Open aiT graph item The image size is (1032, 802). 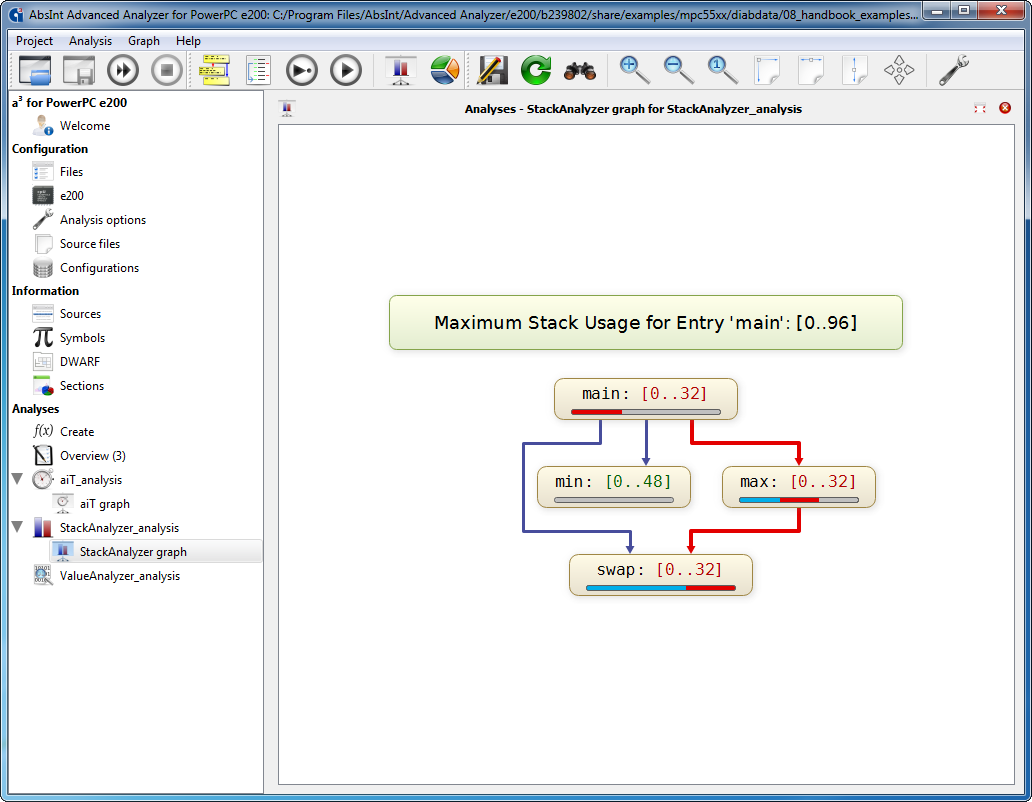tap(105, 504)
